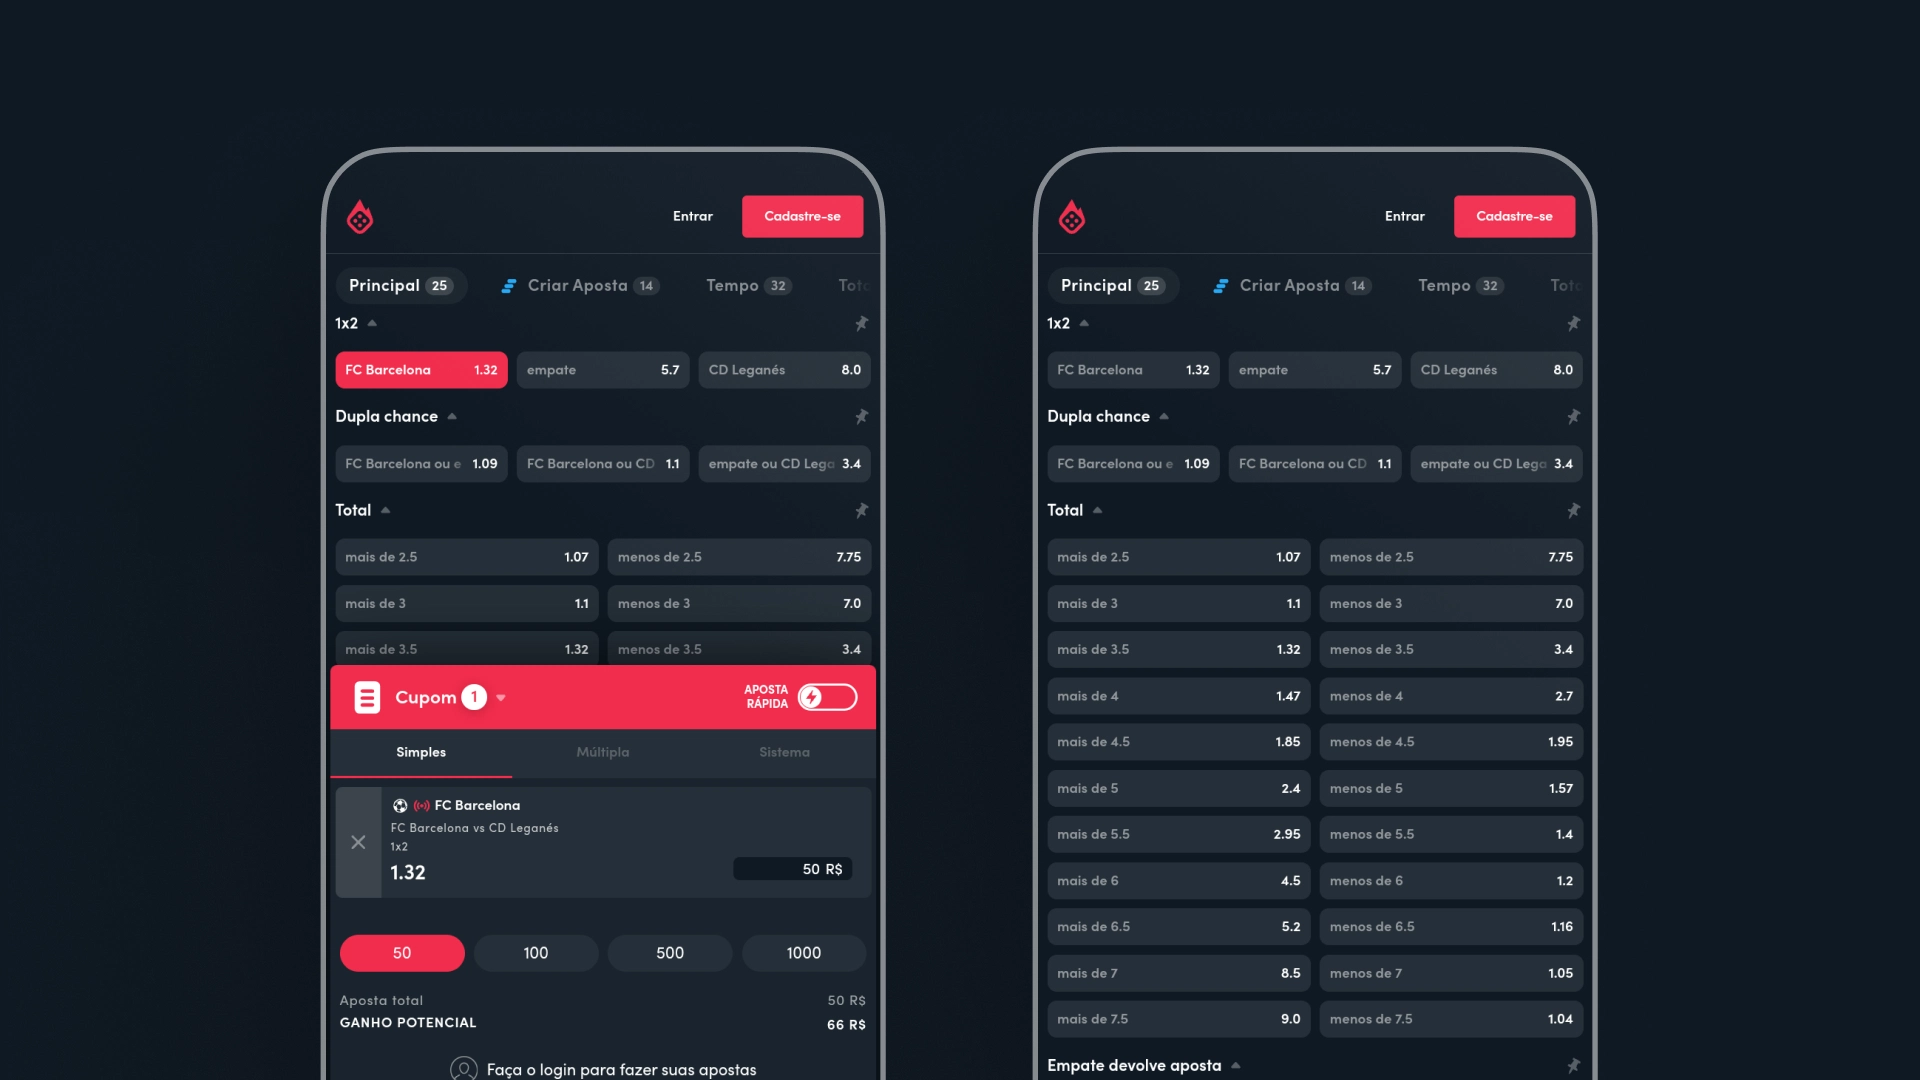Screen dimensions: 1920x1080
Task: Select the Sistema tab in Cupom
Action: pyautogui.click(x=783, y=752)
